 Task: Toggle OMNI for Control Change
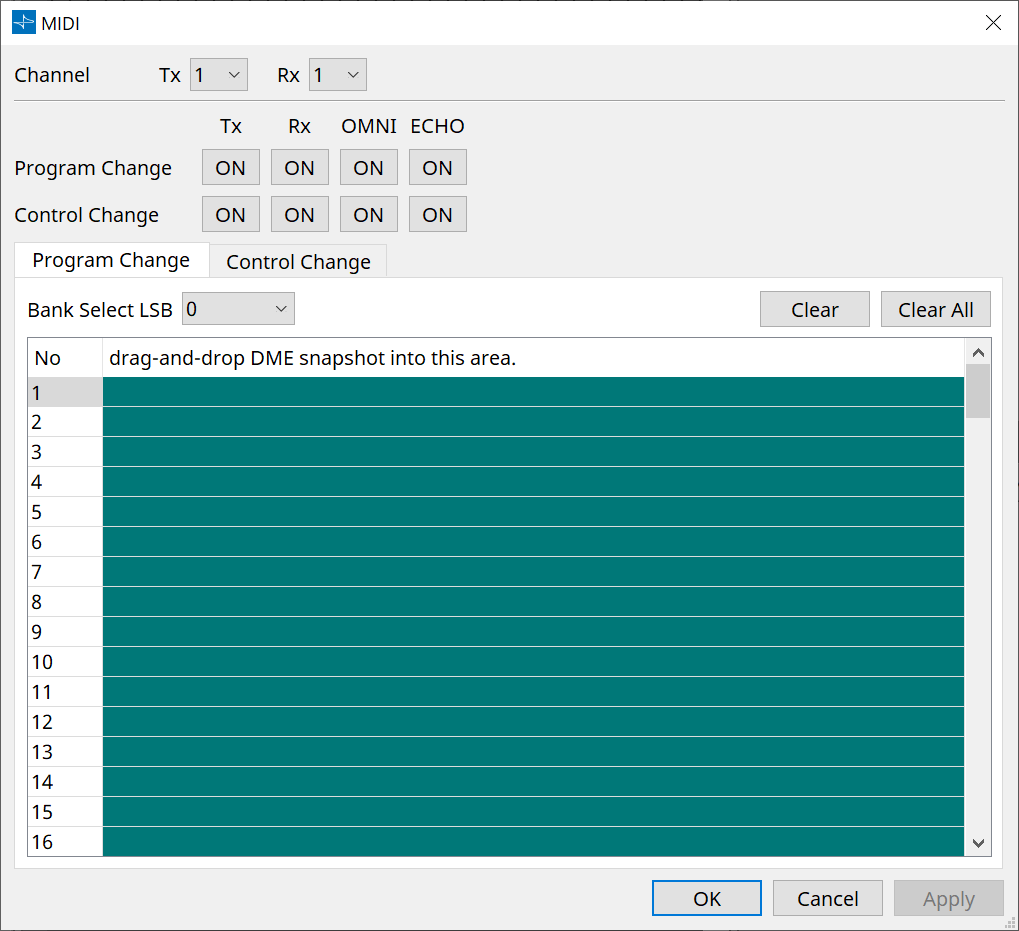(x=368, y=214)
